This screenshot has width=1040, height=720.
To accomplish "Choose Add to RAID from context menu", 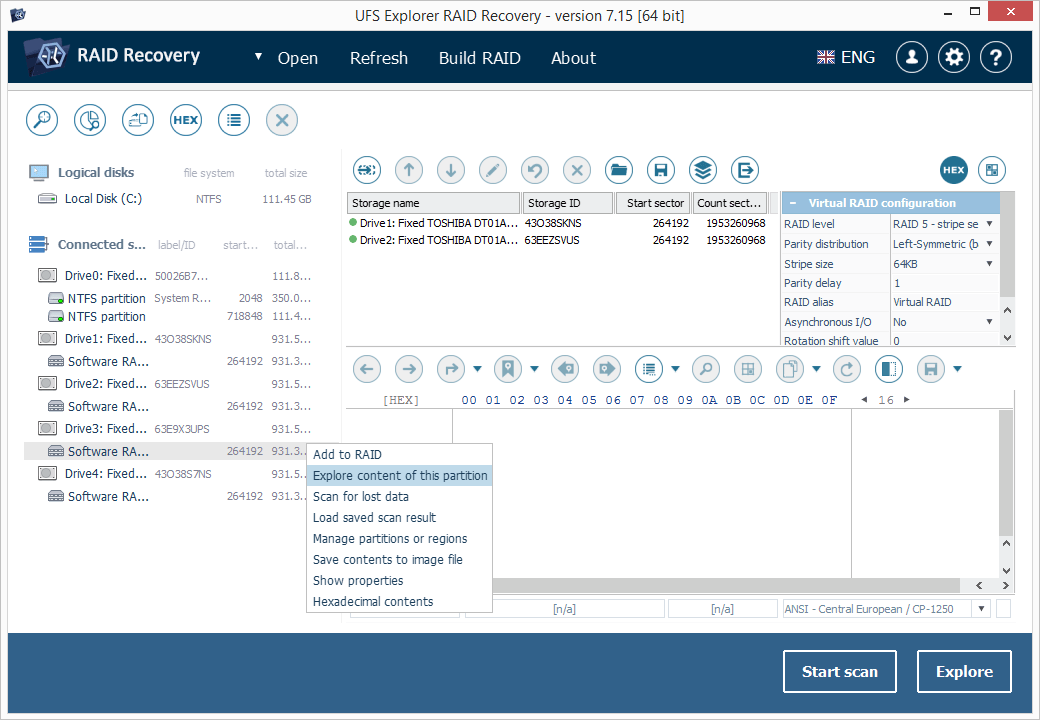I will click(x=399, y=455).
